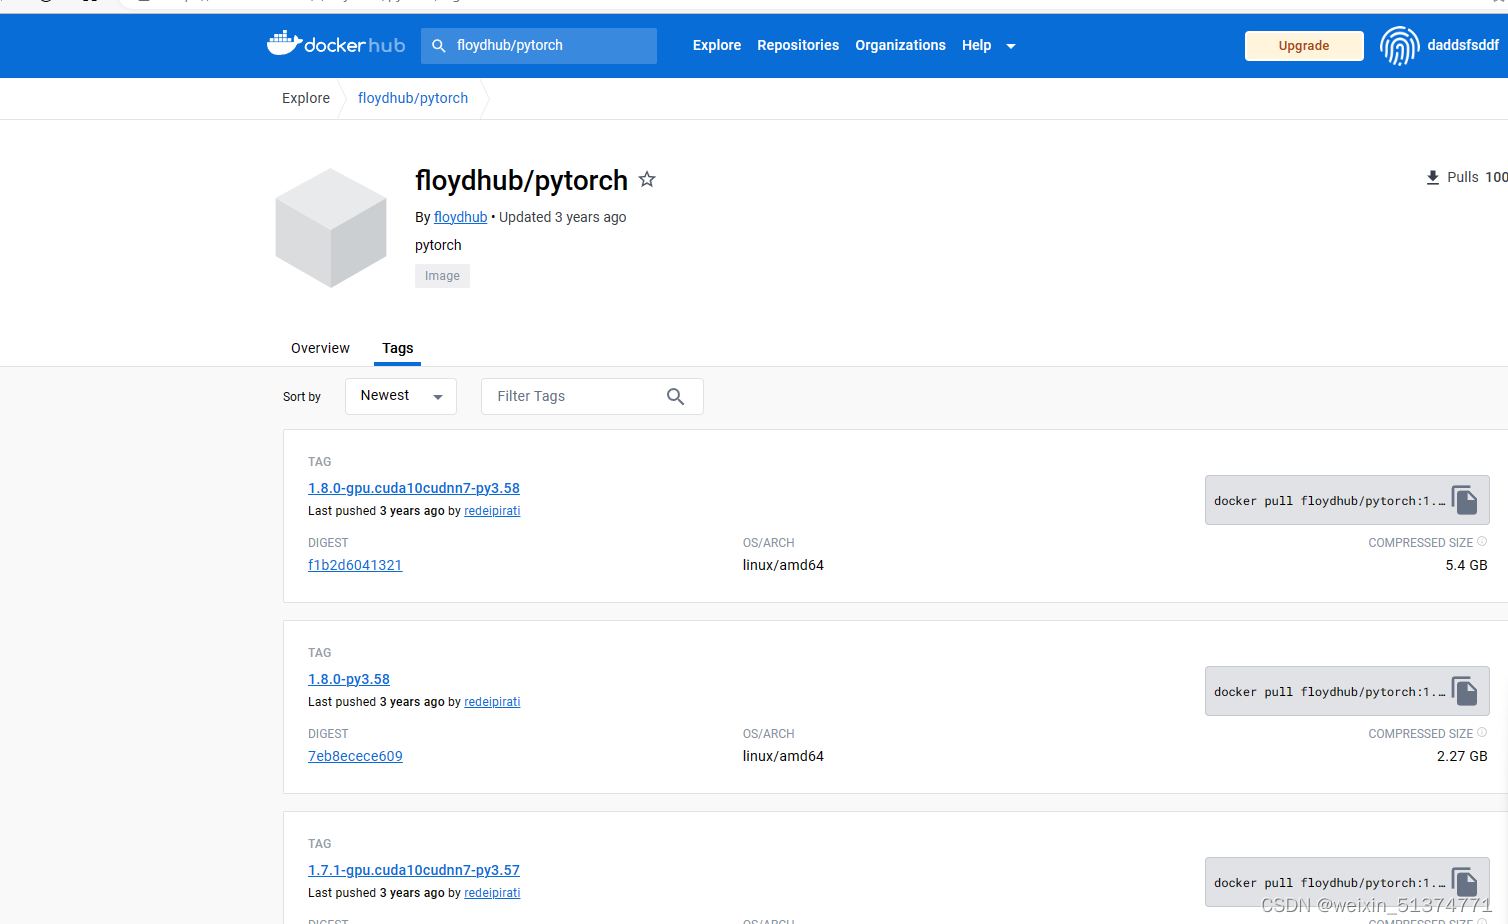Click redeipirati link under 1.8.0-py3.58
This screenshot has height=924, width=1508.
point(492,702)
